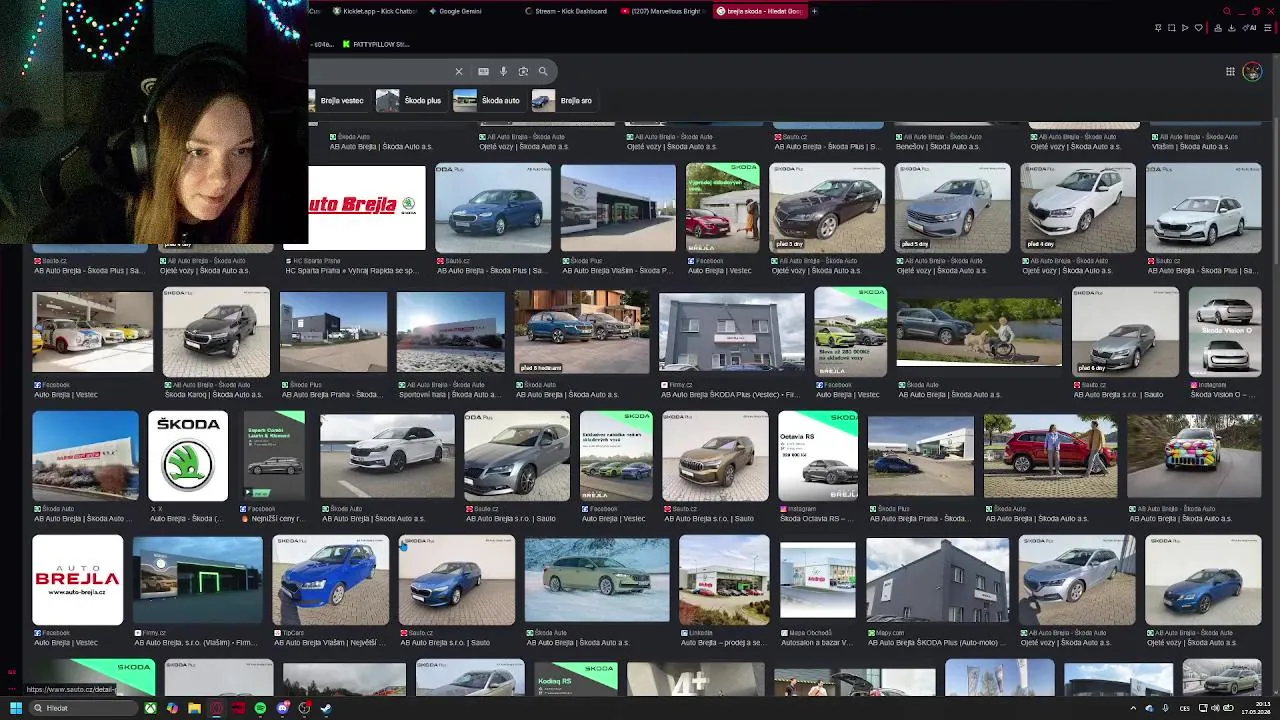
Task: Show hidden system tray icons
Action: click(1133, 708)
